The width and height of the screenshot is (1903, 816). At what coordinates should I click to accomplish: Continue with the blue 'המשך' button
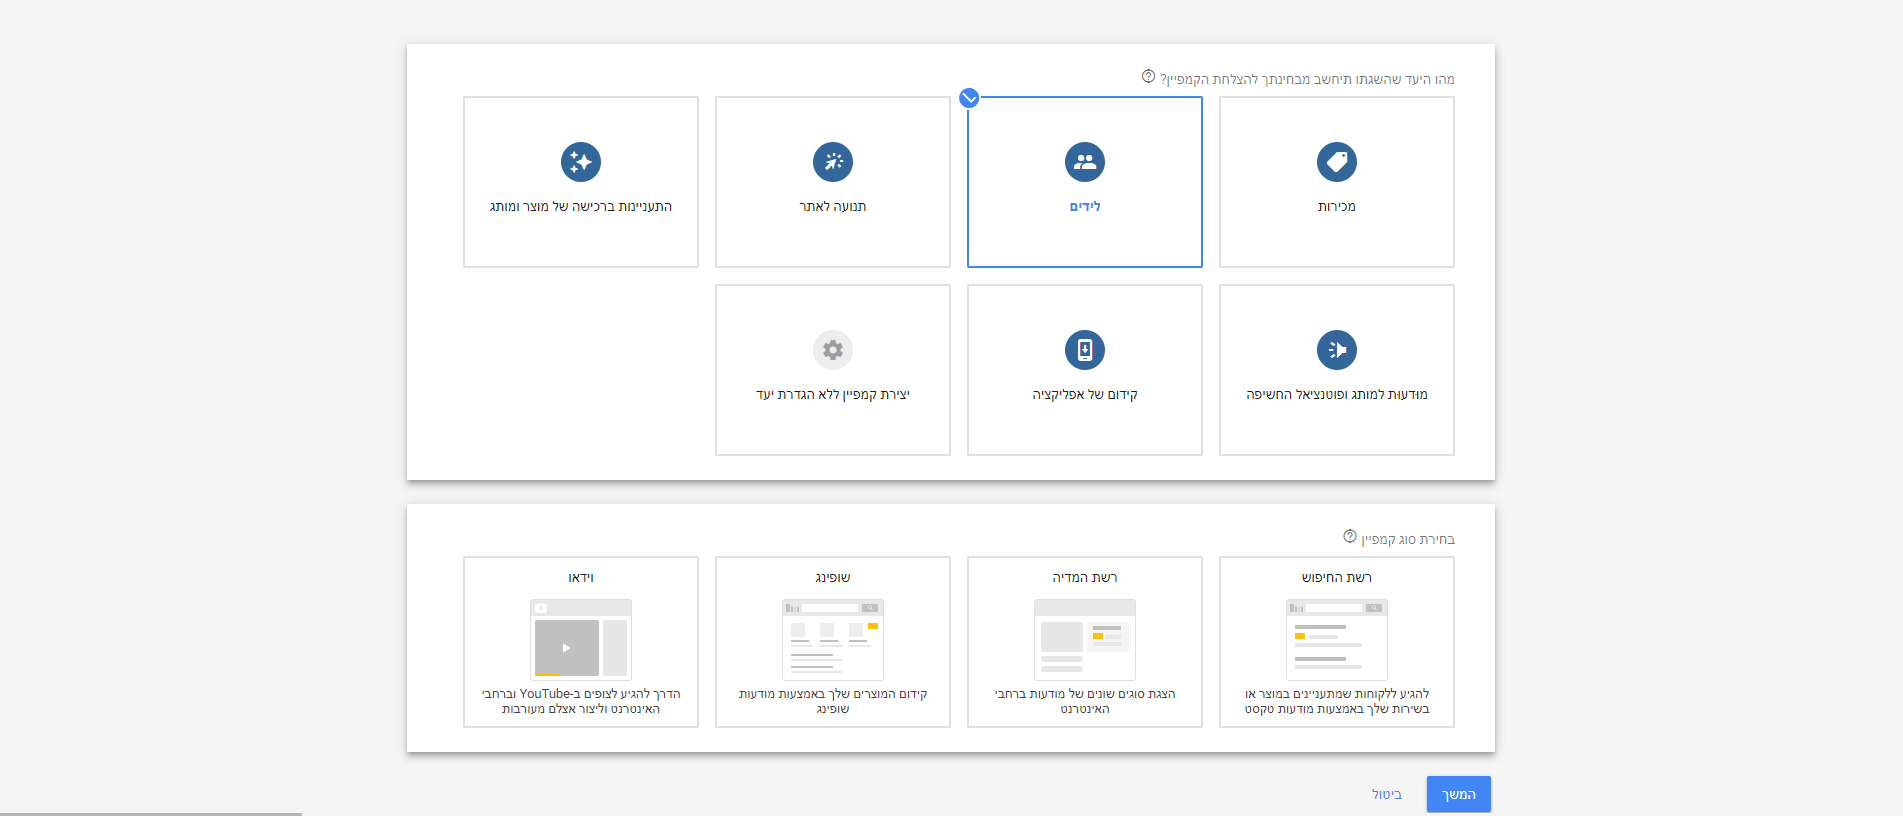coord(1459,794)
